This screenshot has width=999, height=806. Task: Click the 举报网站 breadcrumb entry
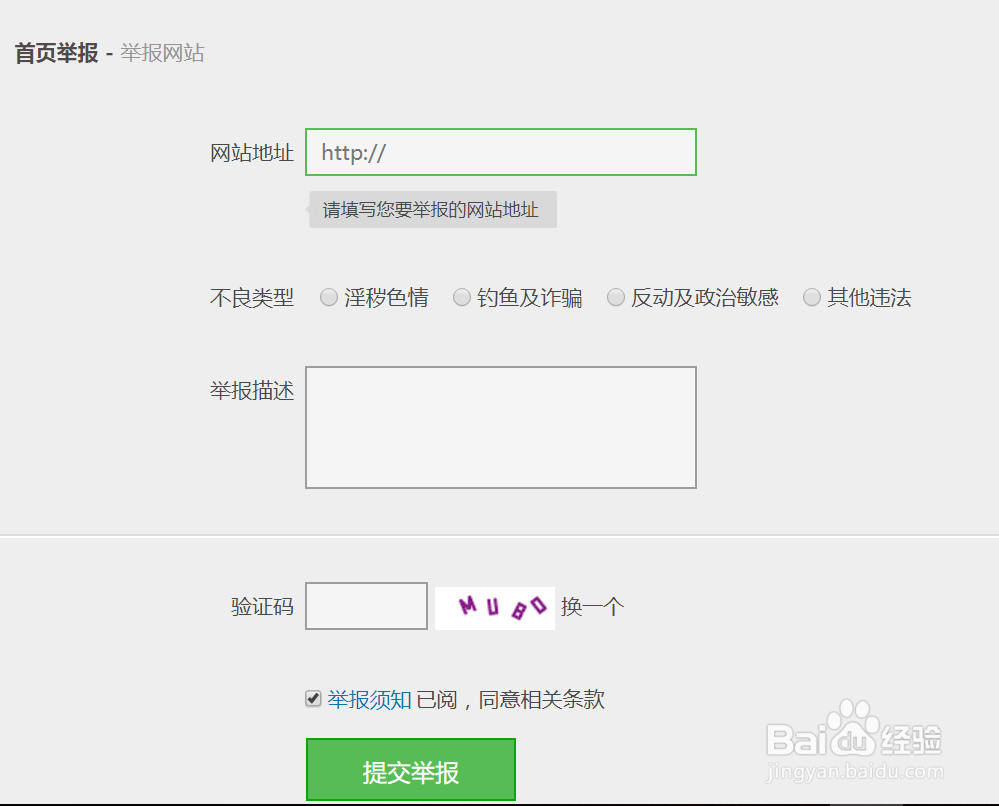click(160, 53)
